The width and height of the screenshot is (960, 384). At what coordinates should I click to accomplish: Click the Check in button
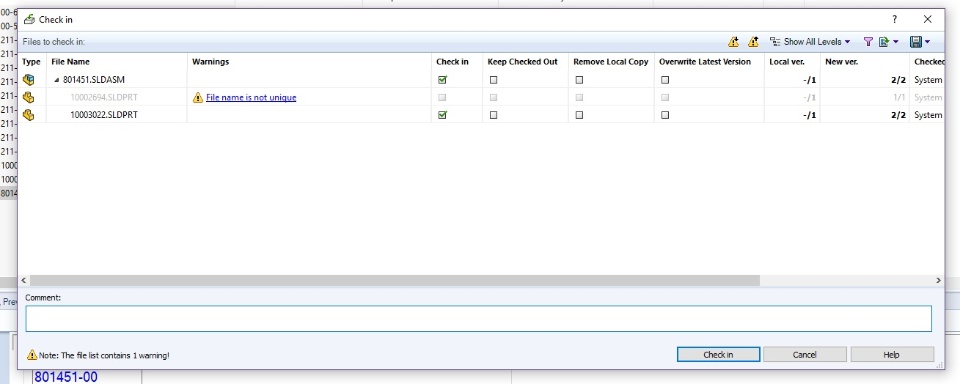[x=718, y=355]
